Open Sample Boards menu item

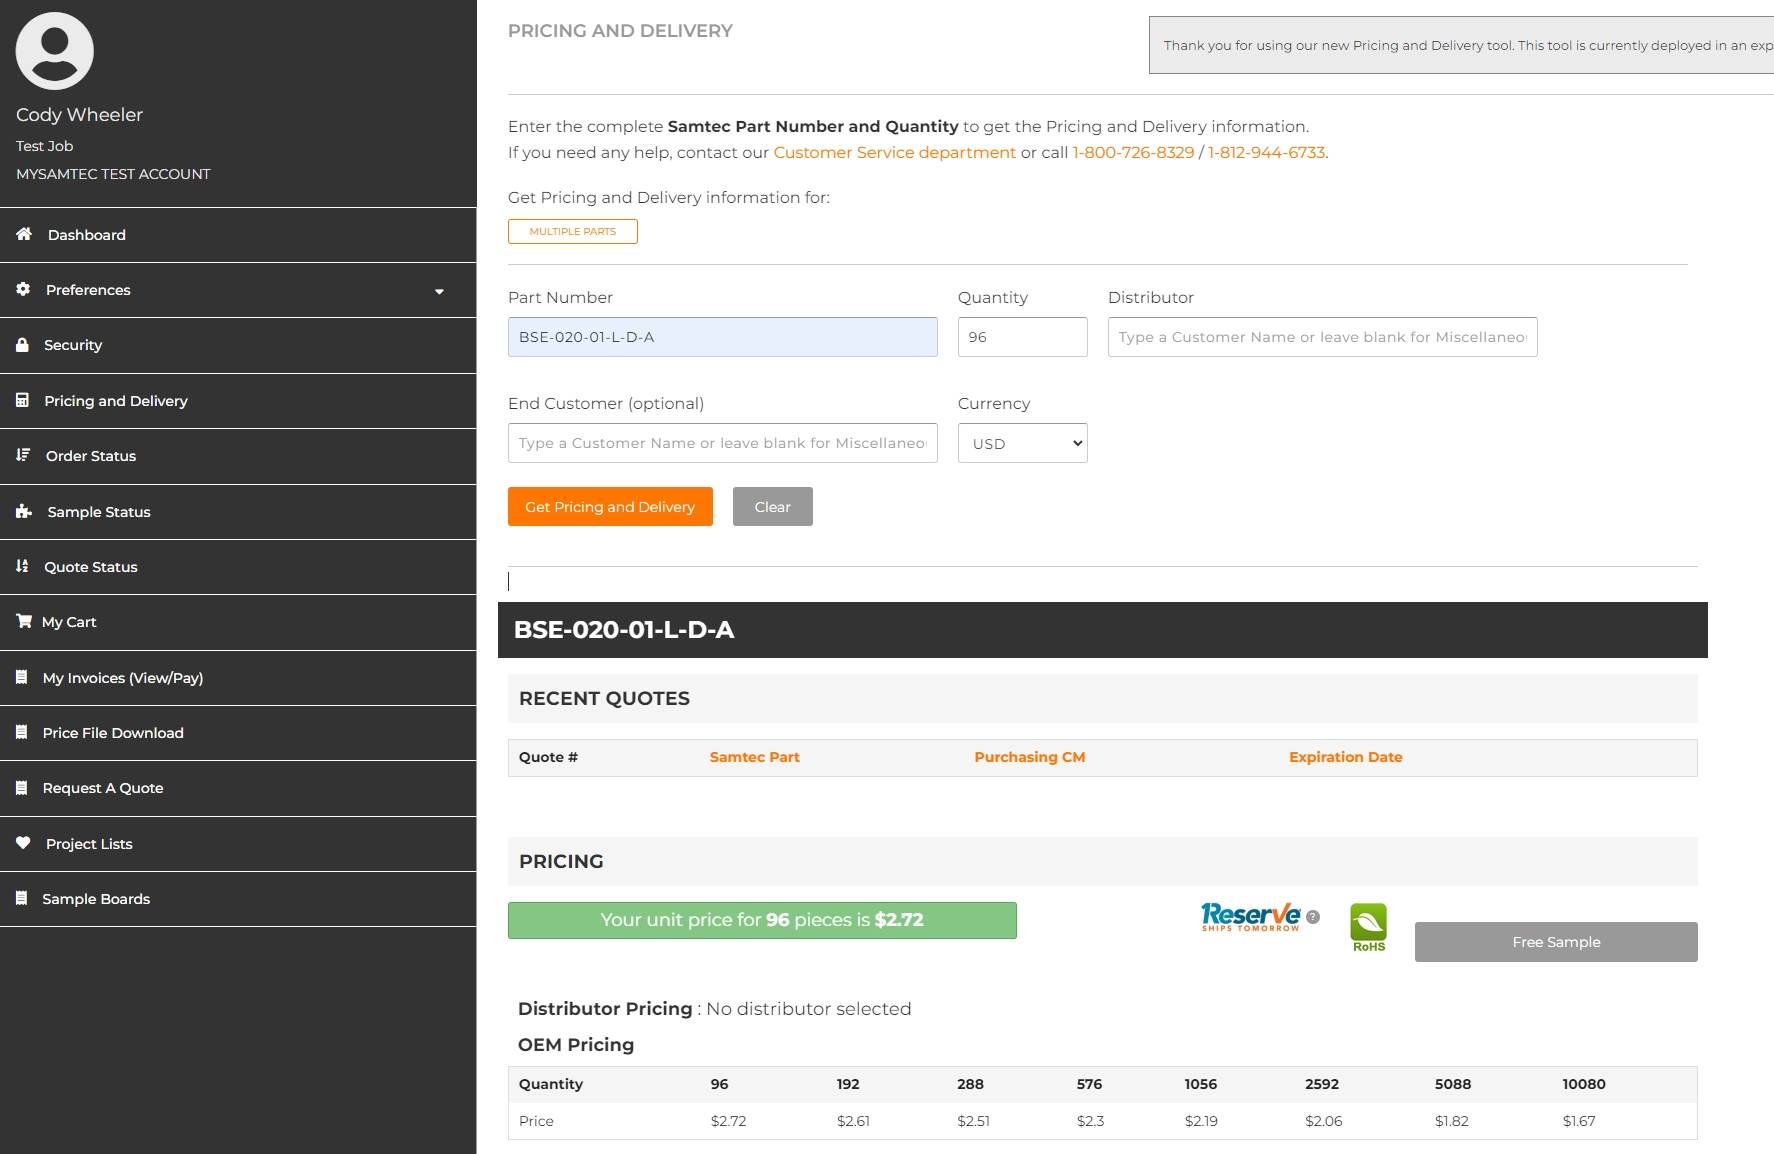click(238, 899)
